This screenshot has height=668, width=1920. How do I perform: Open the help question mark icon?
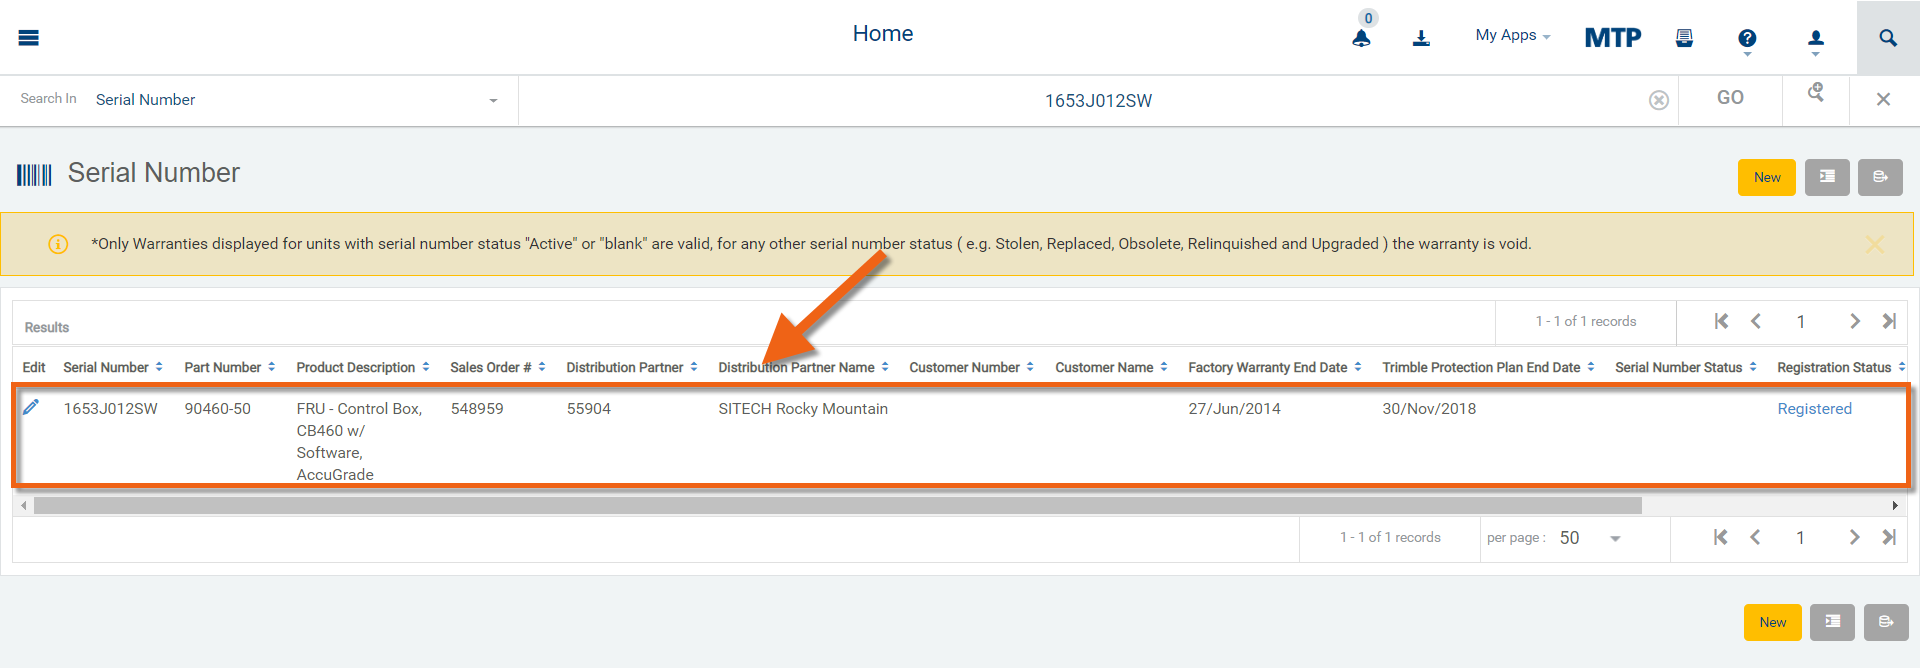tap(1747, 39)
